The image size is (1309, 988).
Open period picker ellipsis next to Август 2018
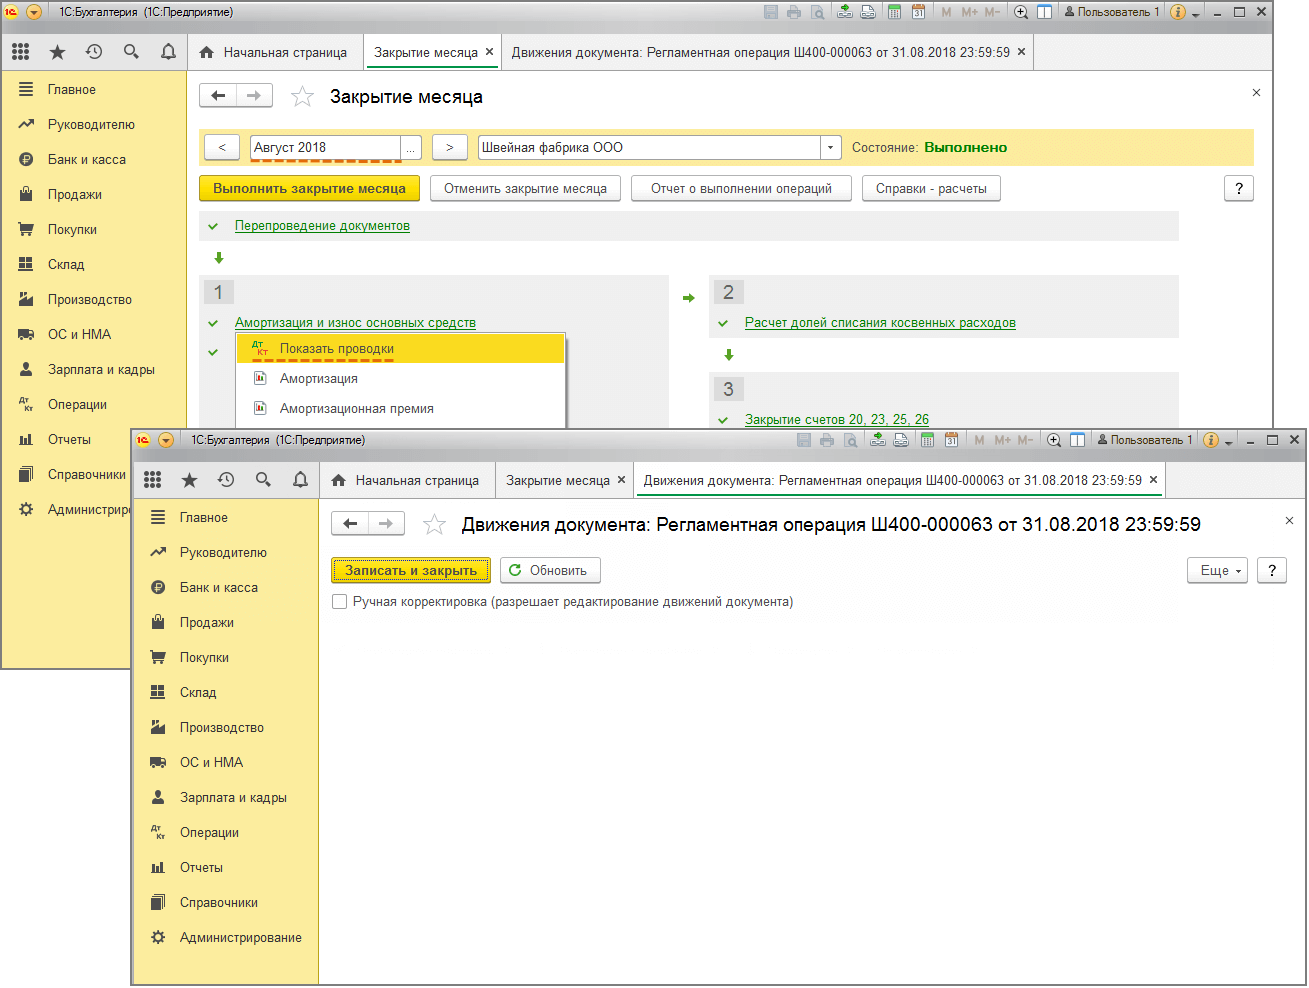pos(411,148)
